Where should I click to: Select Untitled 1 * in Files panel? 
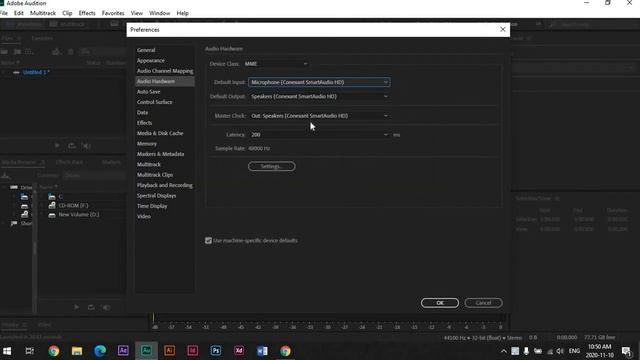[36, 72]
